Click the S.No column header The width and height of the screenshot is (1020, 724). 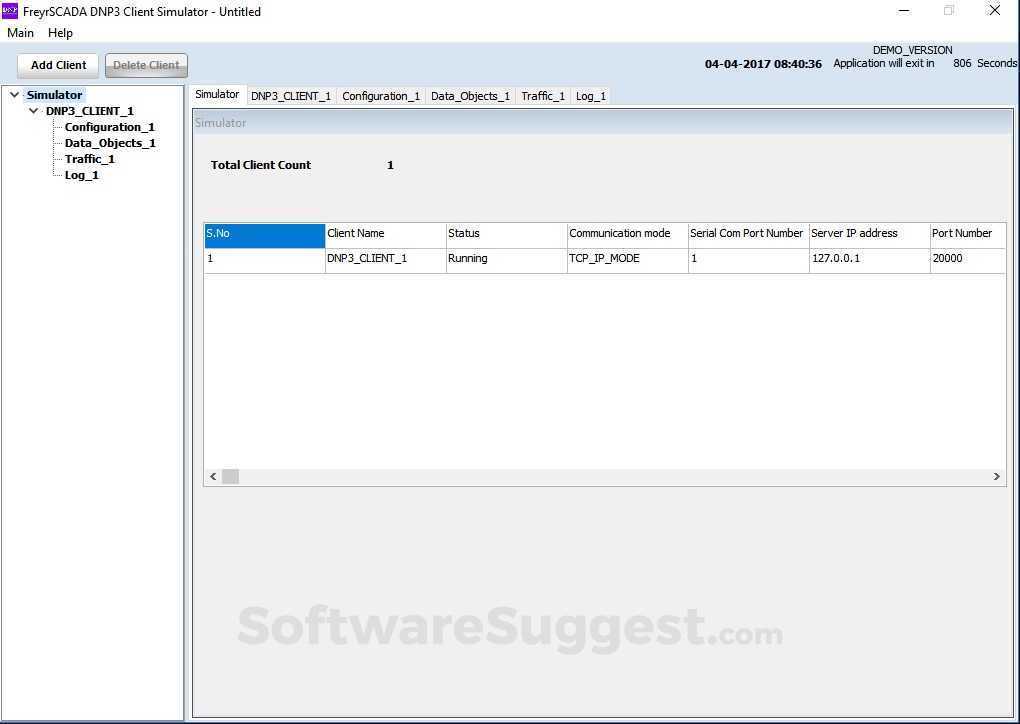(263, 233)
